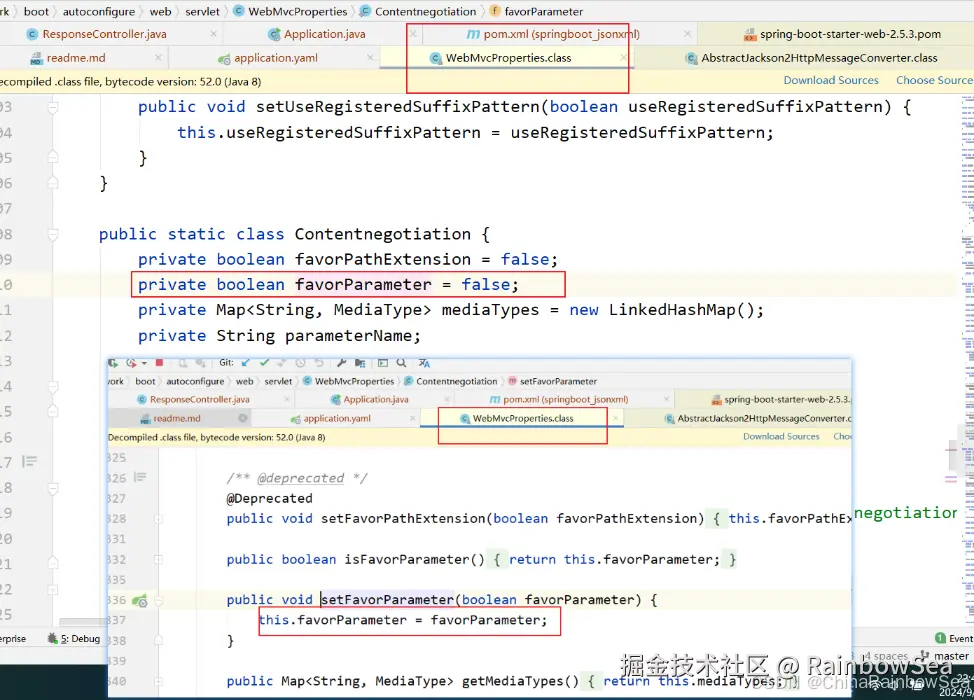Viewport: 974px width, 700px height.
Task: Click the master git branch widget
Action: point(944,656)
